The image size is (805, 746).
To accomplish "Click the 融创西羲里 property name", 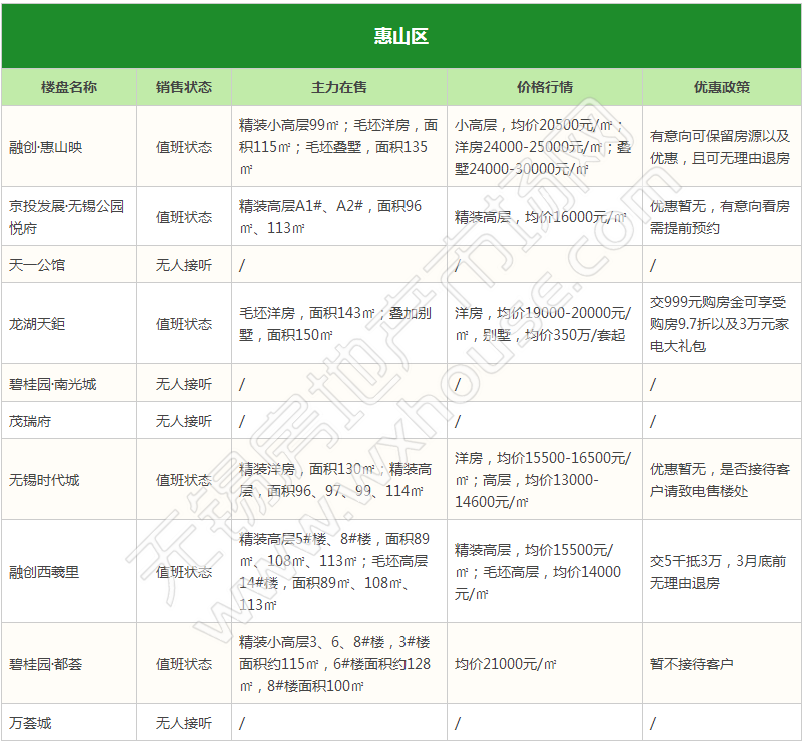I will pos(44,572).
